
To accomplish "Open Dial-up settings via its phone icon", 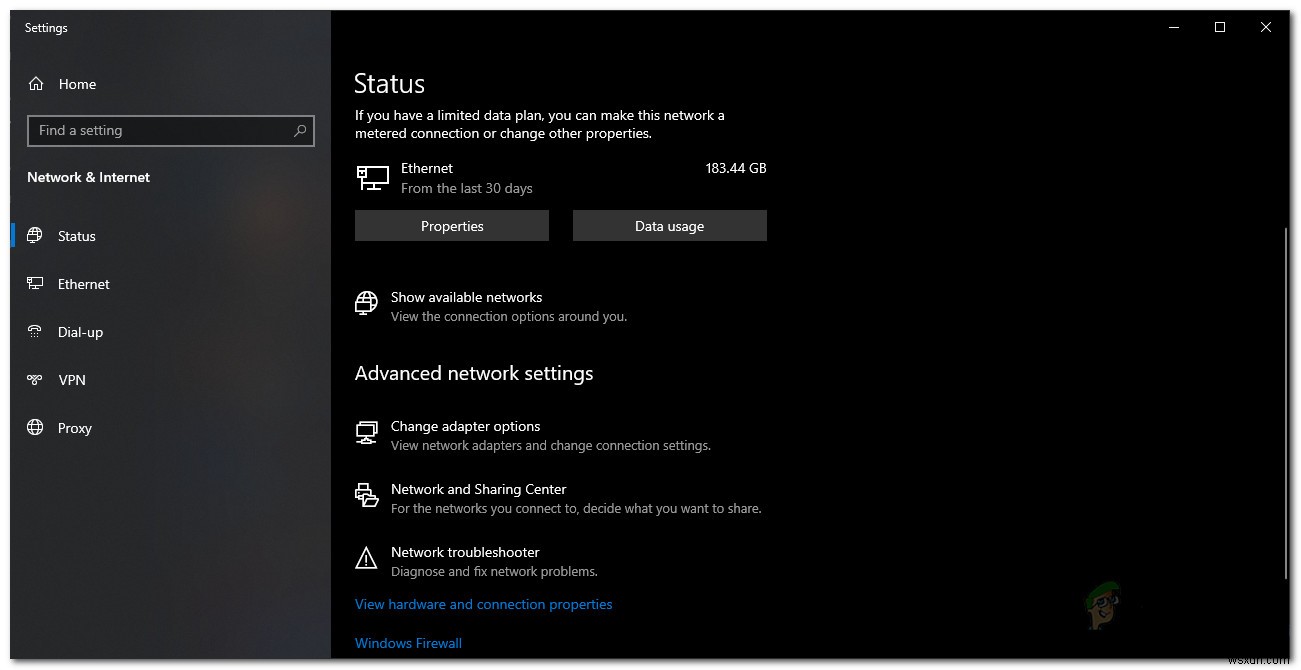I will point(35,332).
